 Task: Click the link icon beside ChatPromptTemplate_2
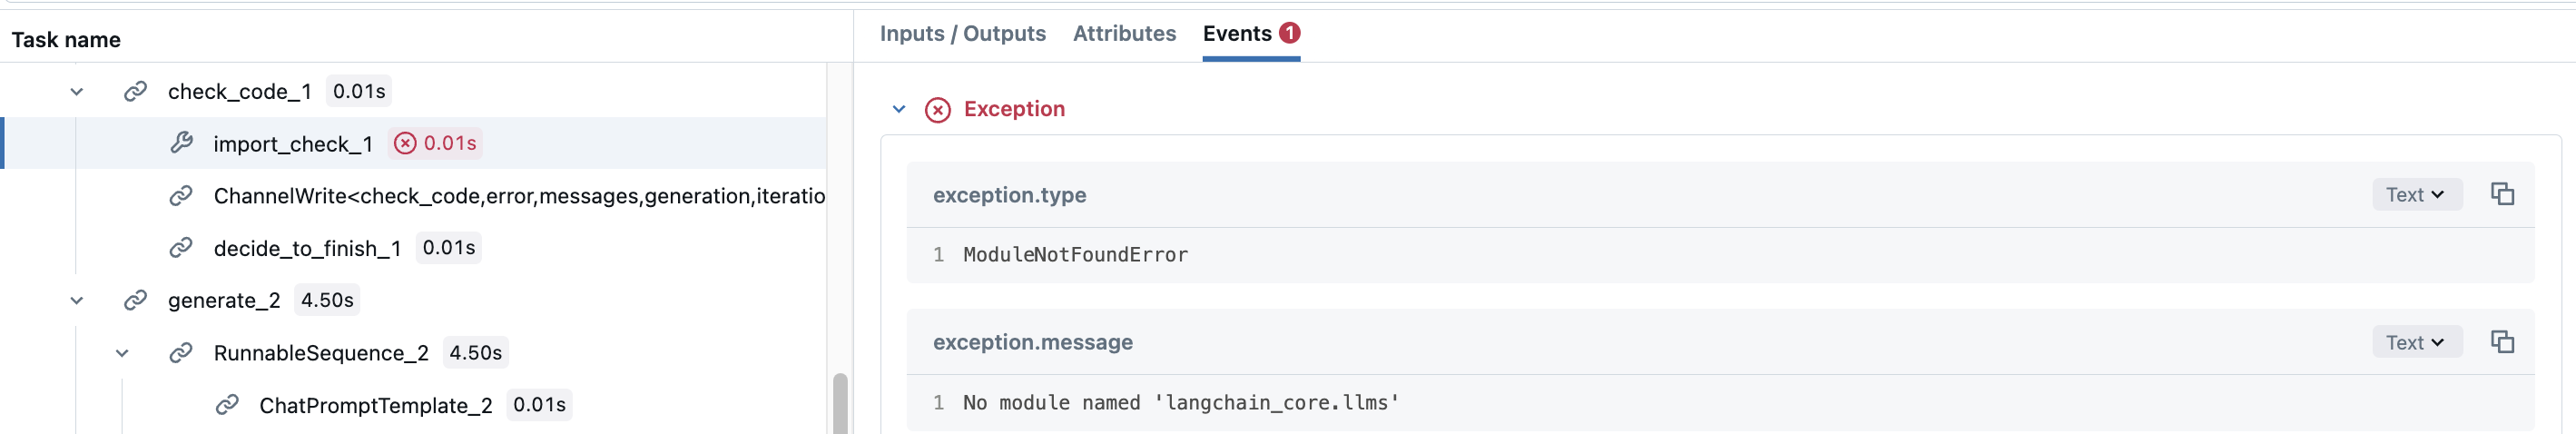point(227,404)
